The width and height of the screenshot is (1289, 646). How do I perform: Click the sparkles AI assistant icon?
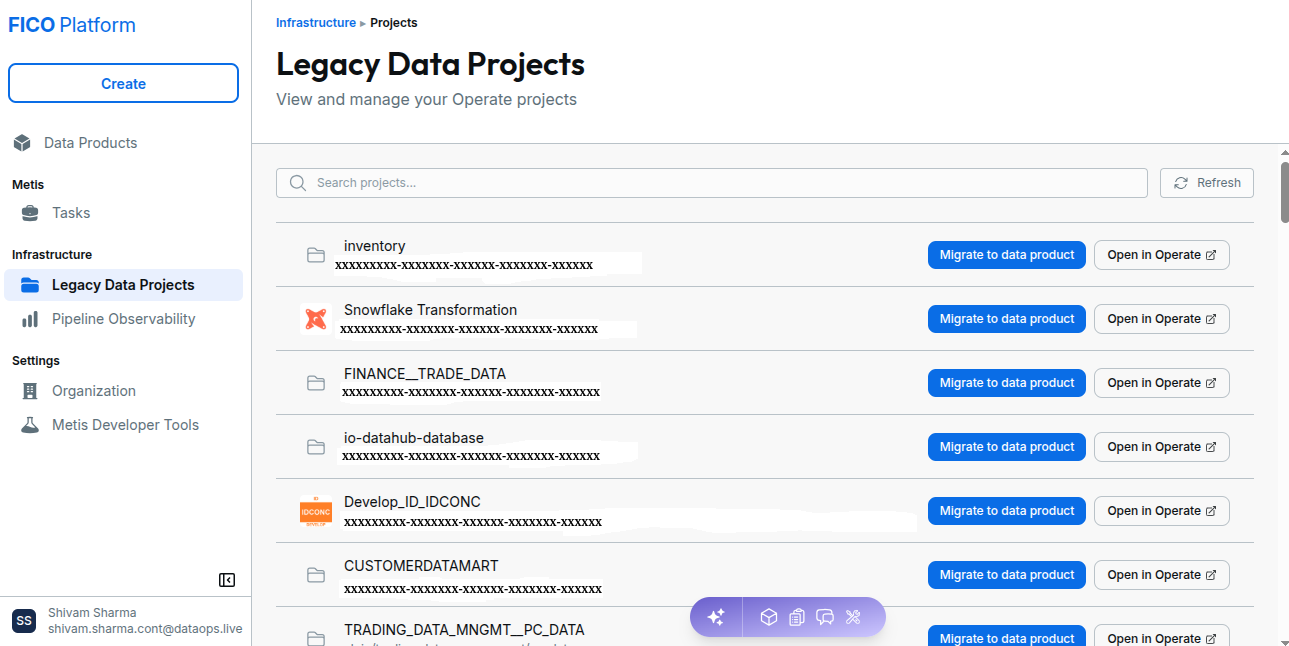point(716,617)
